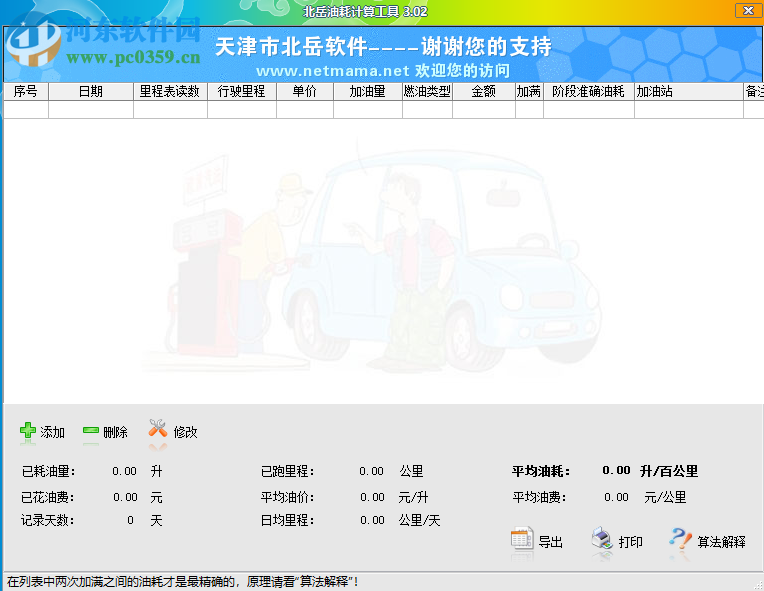Click the 导出 calendar sheet icon
Viewport: 764px width, 591px height.
coord(522,539)
